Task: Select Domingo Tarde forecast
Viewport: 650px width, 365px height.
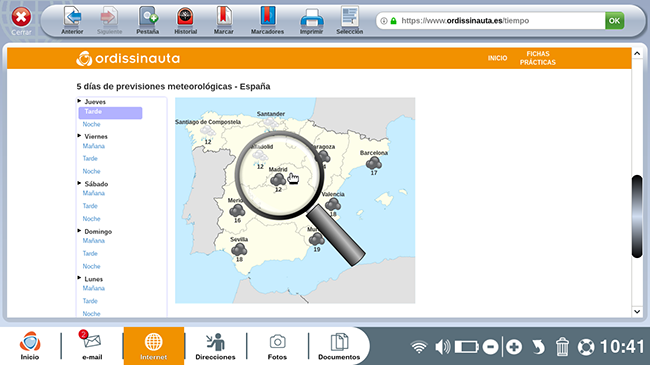Action: click(90, 253)
